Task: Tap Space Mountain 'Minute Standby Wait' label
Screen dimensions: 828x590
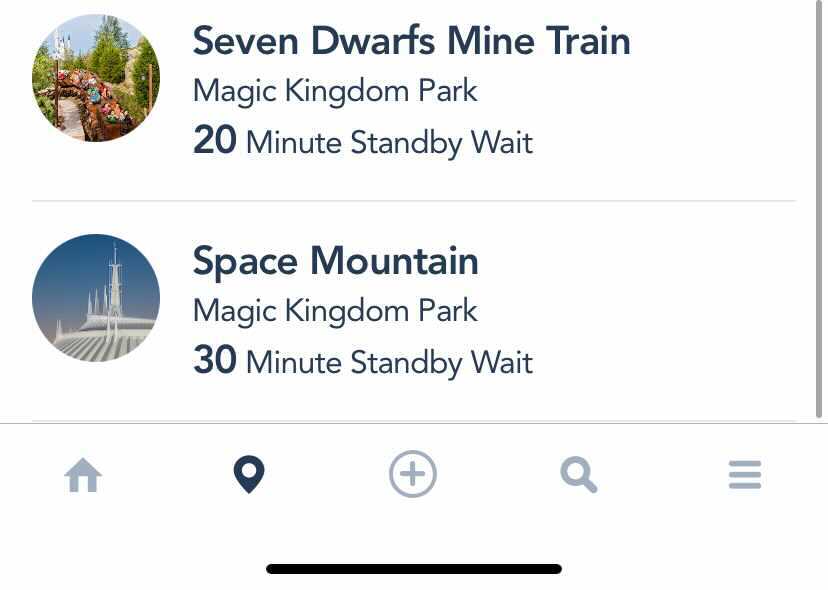Action: [389, 363]
